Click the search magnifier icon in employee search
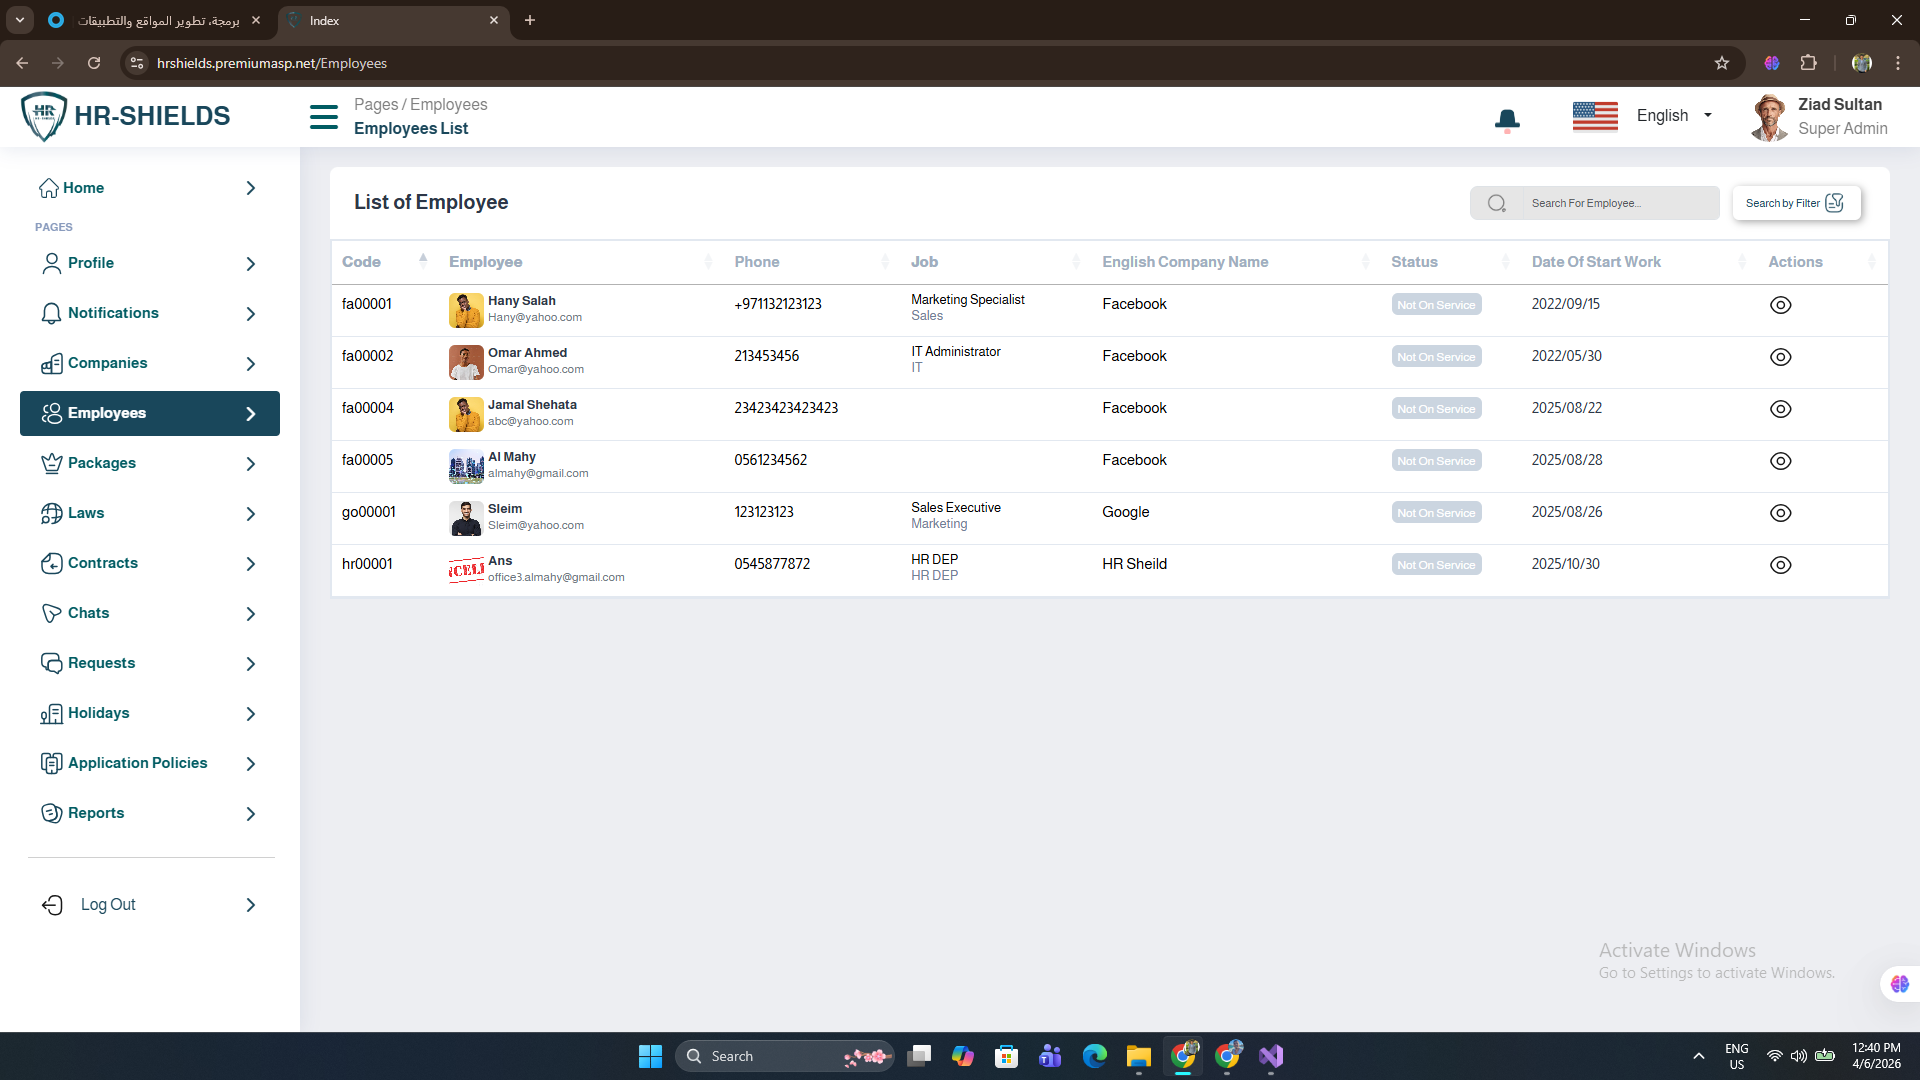Viewport: 1920px width, 1080px height. coord(1496,203)
